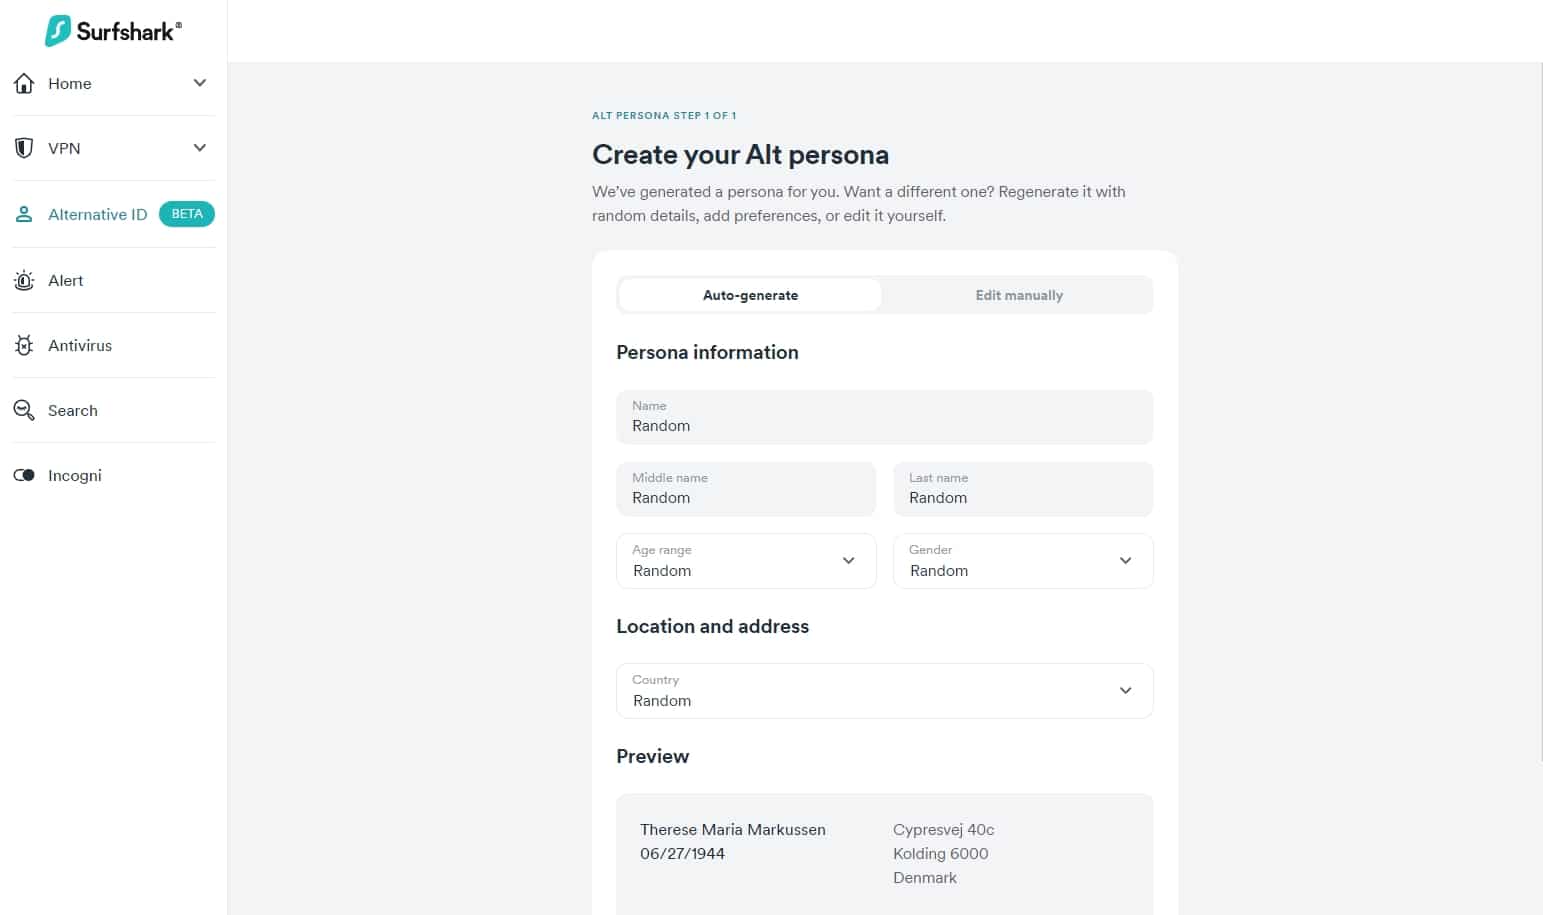Image resolution: width=1543 pixels, height=915 pixels.
Task: Open the Age range dropdown
Action: click(746, 561)
